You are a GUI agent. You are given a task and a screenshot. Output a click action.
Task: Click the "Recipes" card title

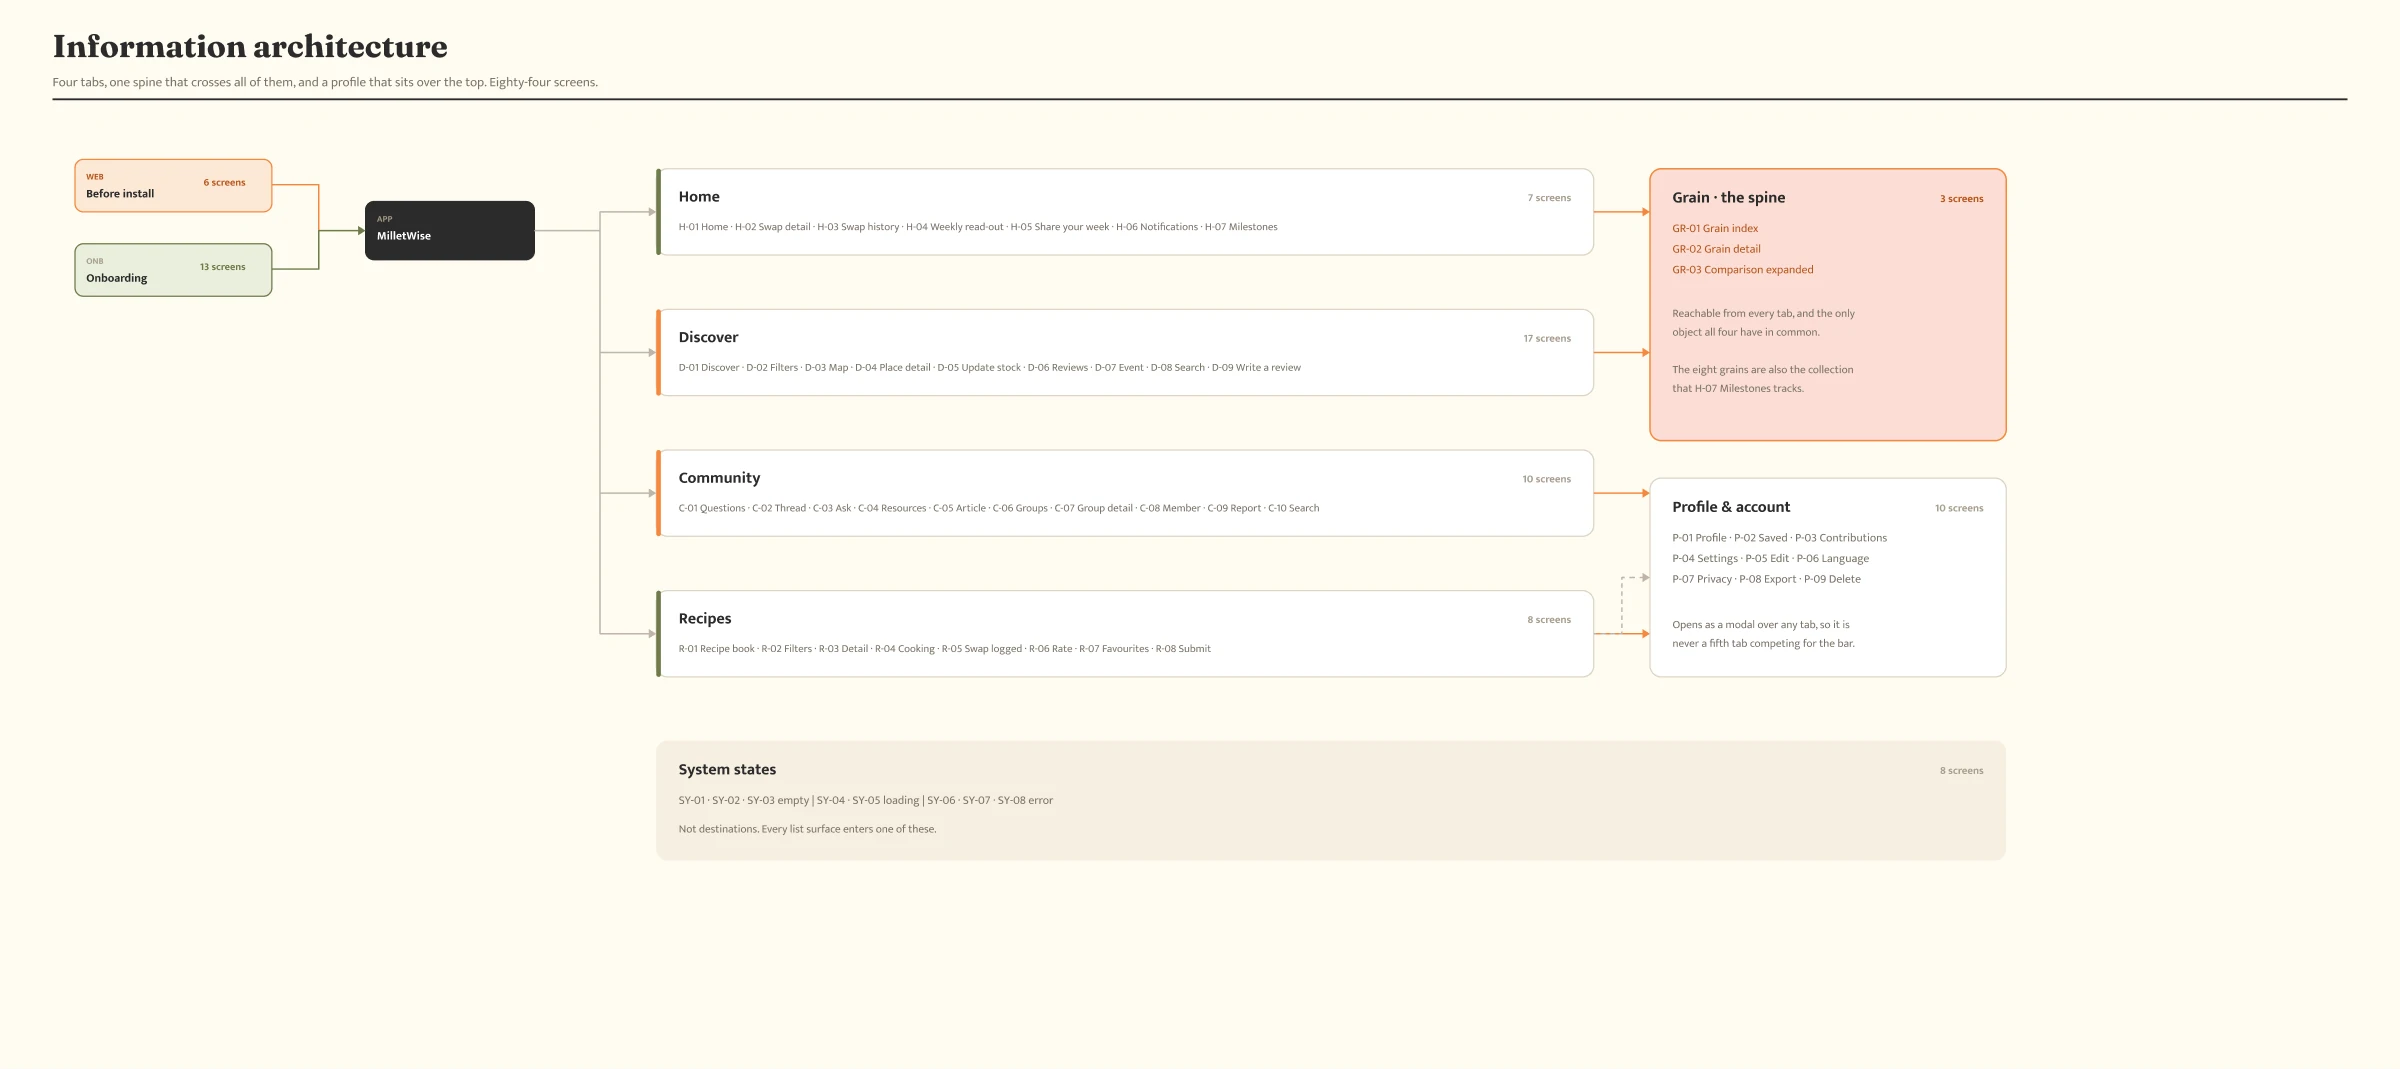705,619
